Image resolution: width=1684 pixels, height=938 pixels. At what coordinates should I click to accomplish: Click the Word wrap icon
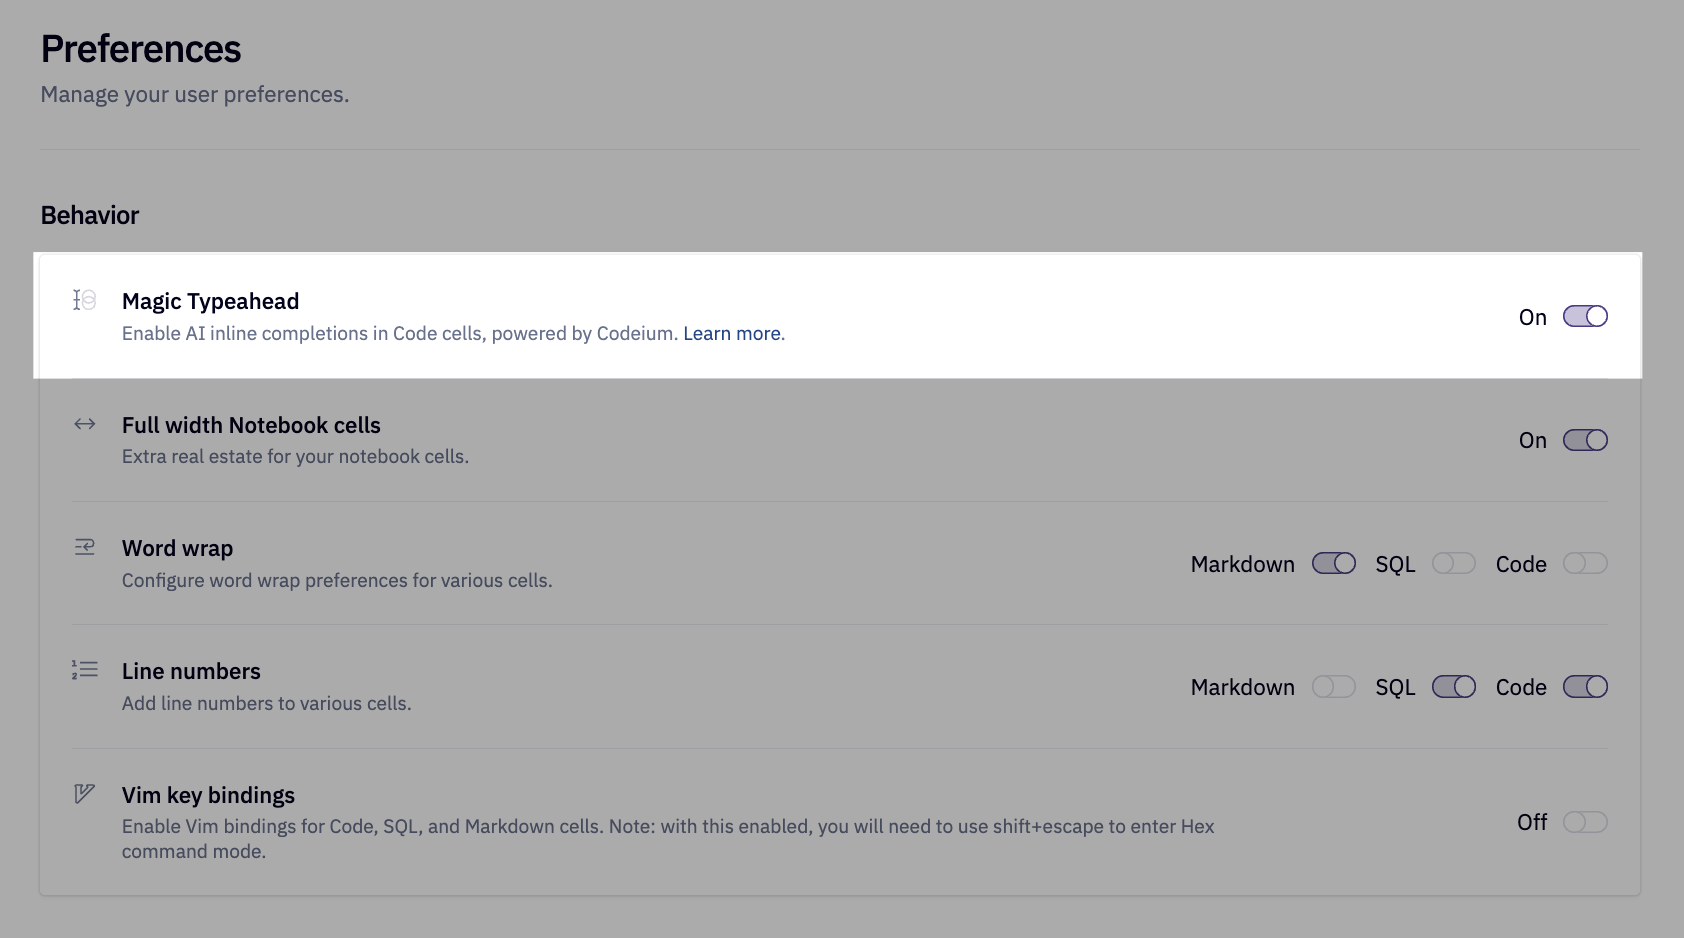(85, 547)
